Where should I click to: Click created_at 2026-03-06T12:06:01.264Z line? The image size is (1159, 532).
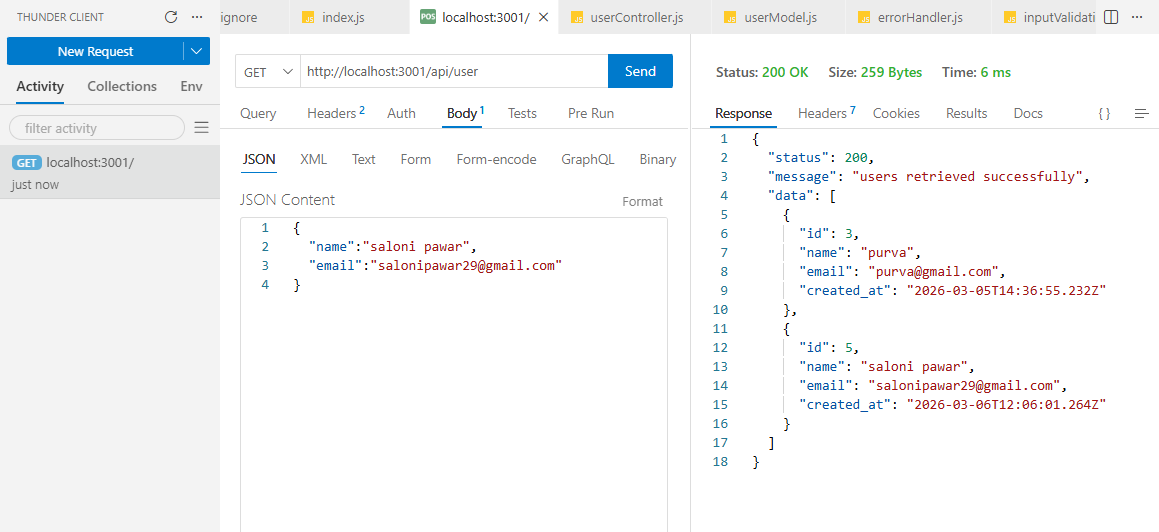952,404
